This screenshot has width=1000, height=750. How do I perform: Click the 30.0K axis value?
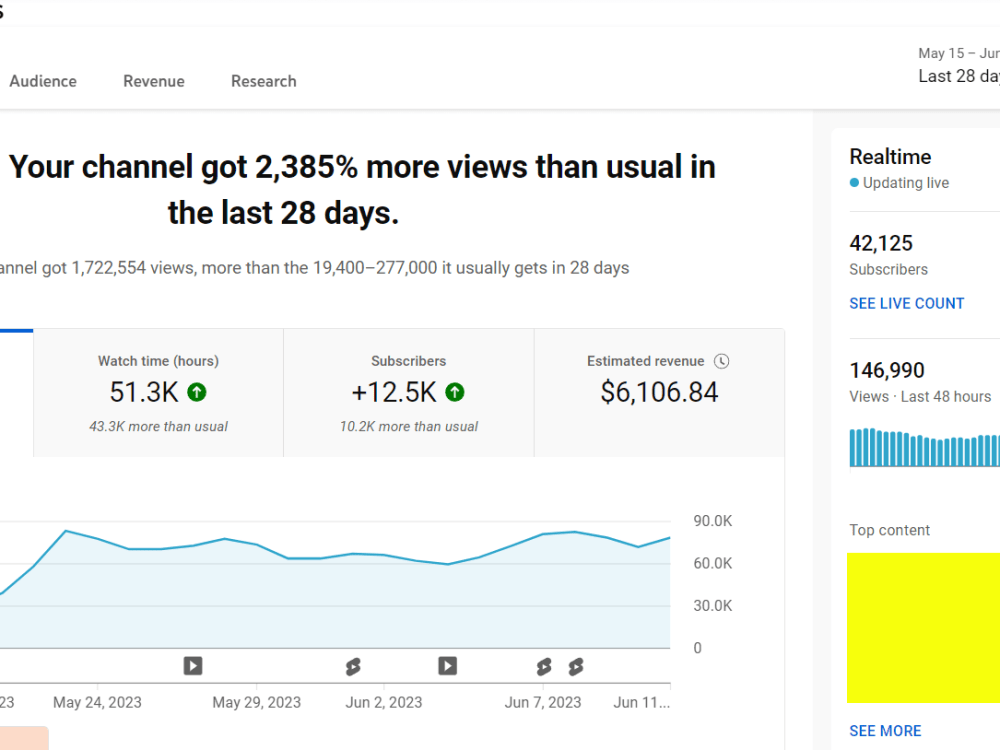(713, 606)
